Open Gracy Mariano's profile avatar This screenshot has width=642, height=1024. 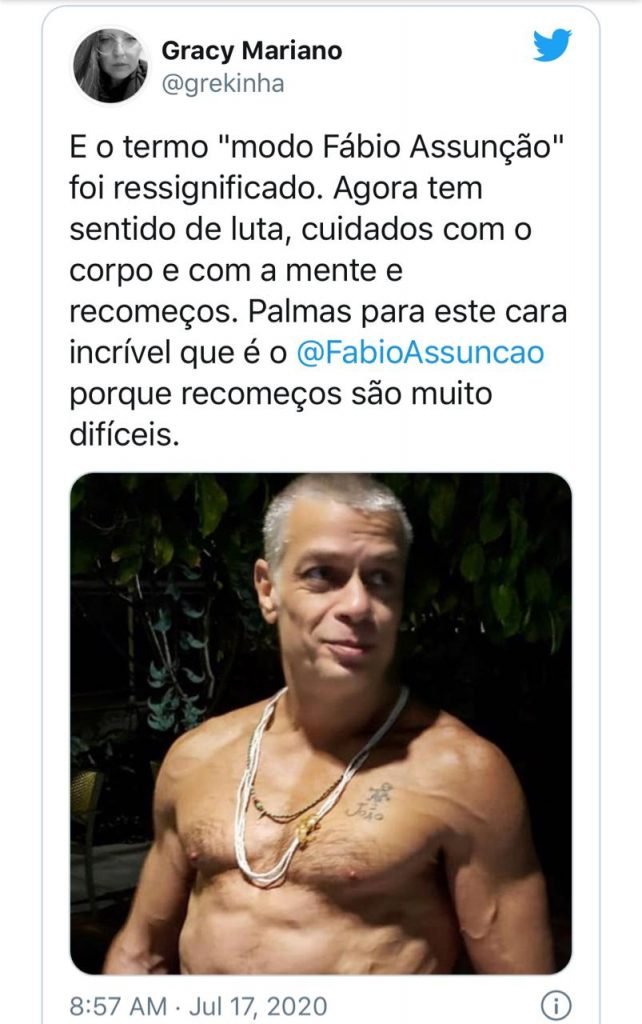[x=110, y=65]
